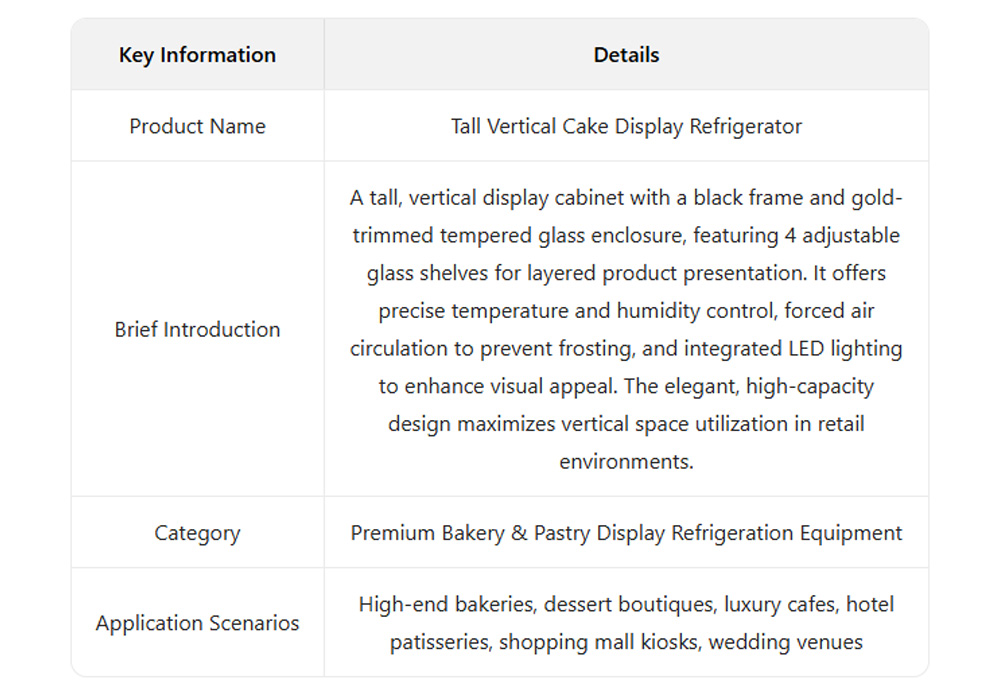Select the Product Name row label

click(x=197, y=126)
